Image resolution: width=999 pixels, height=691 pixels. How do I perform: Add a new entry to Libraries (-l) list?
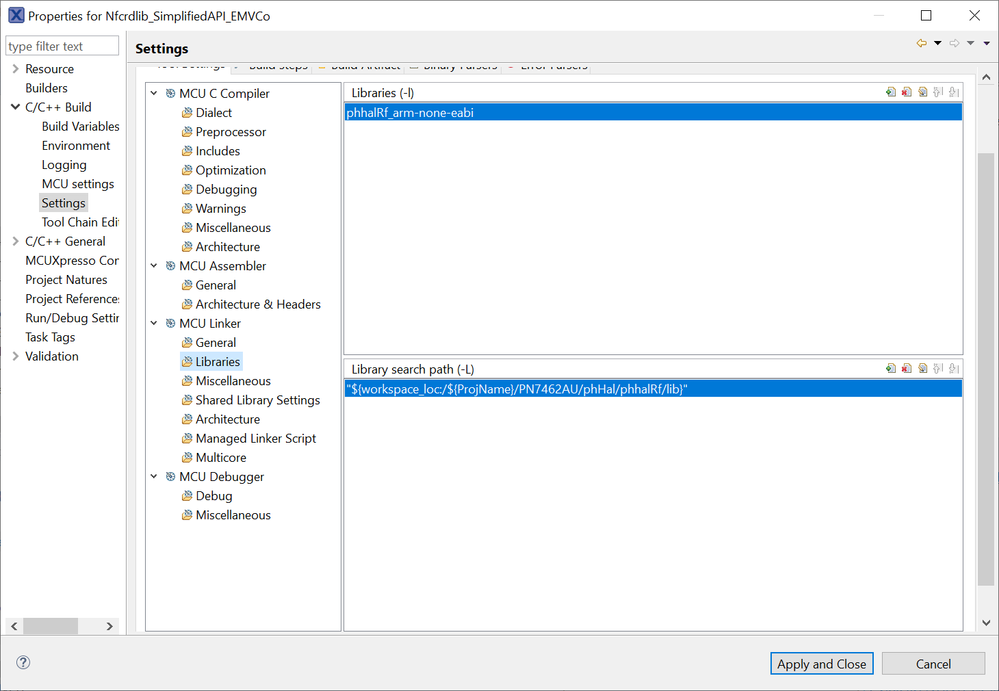click(x=890, y=92)
